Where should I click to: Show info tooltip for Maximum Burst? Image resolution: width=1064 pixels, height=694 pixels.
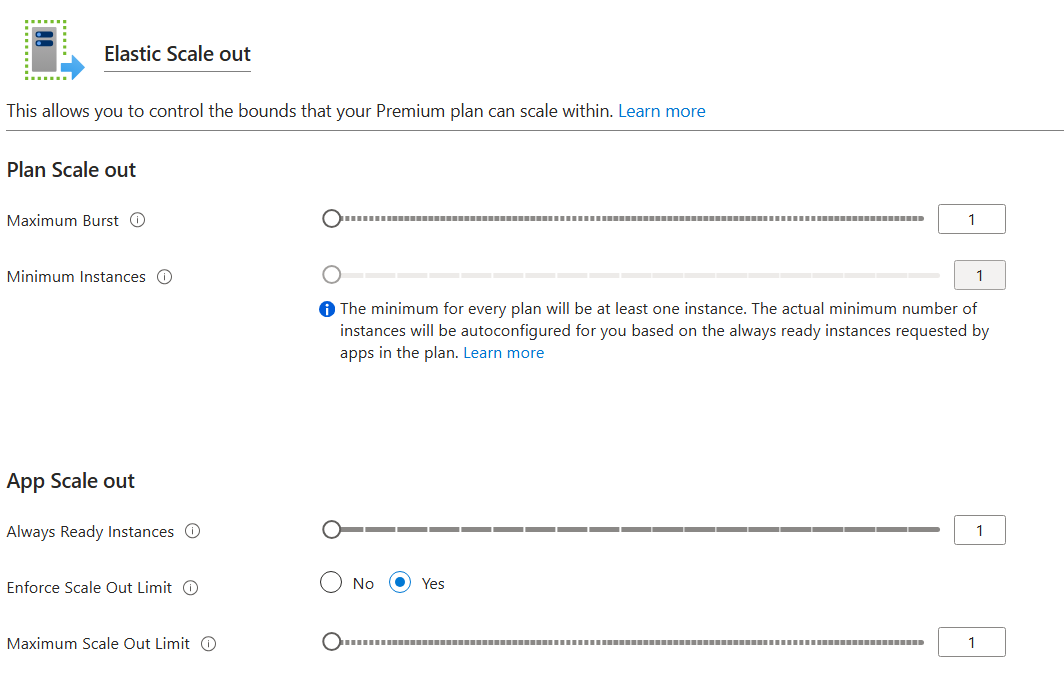138,220
